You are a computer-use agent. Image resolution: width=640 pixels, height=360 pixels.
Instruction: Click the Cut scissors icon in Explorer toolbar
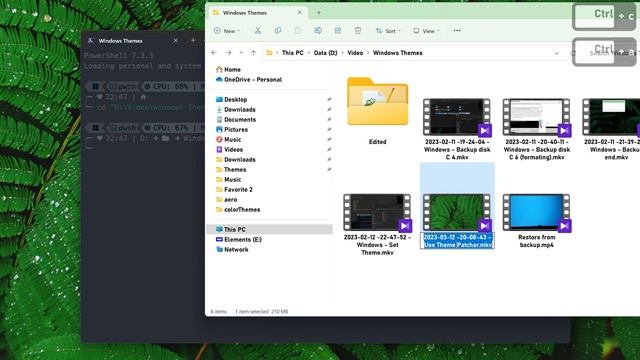(x=258, y=31)
